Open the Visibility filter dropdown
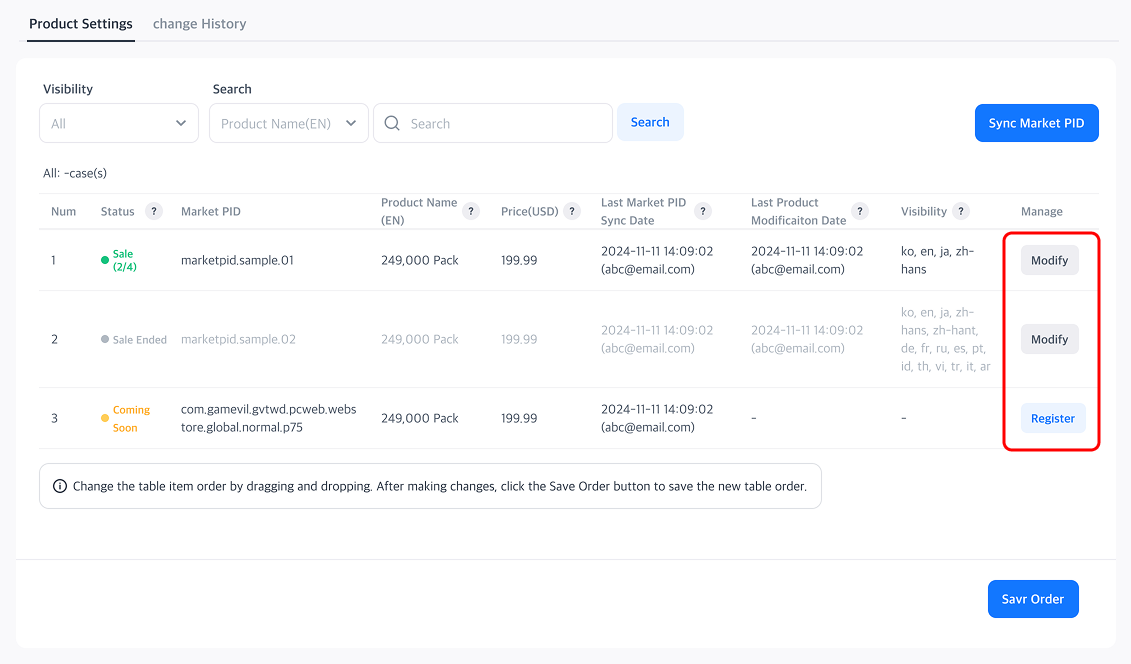This screenshot has height=664, width=1131. click(x=118, y=123)
